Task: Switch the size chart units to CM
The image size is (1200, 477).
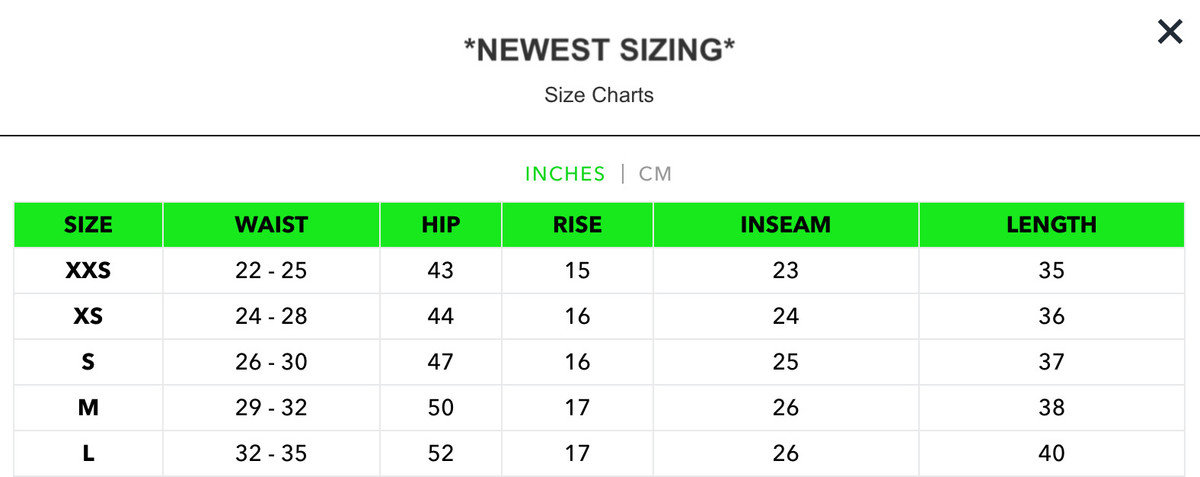Action: pyautogui.click(x=655, y=174)
